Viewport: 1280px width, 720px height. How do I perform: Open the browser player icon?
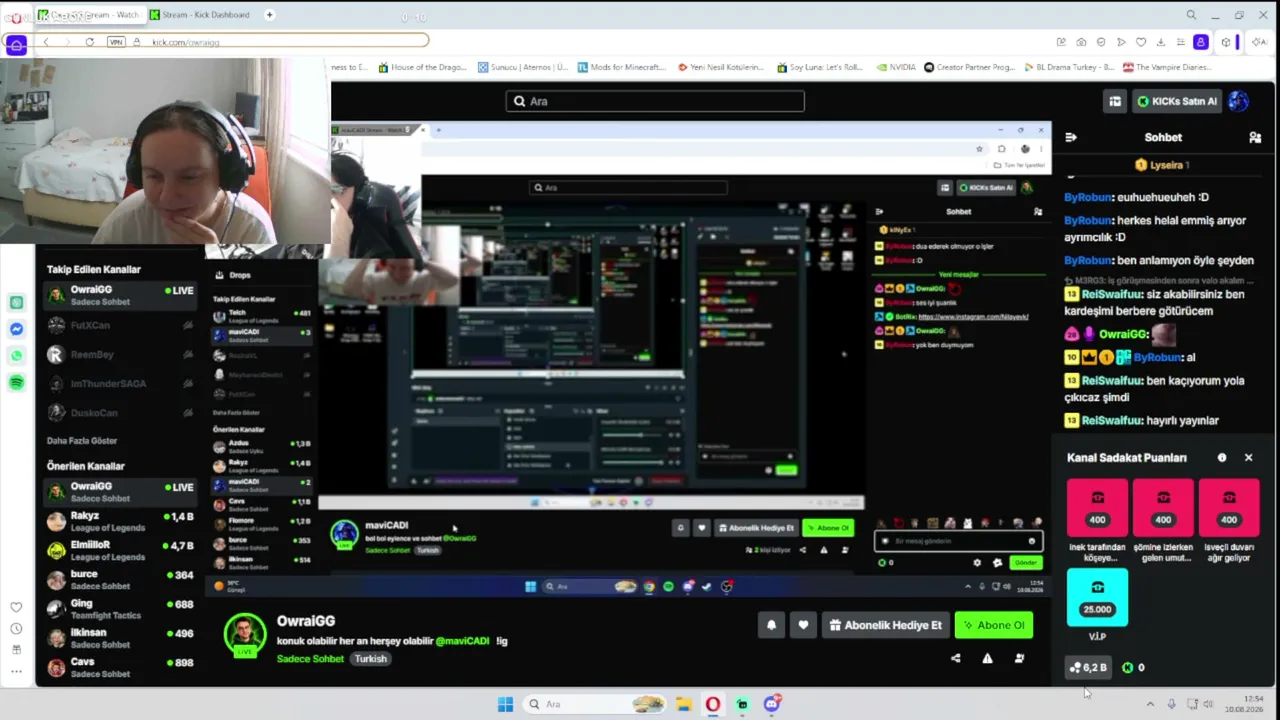[1121, 42]
